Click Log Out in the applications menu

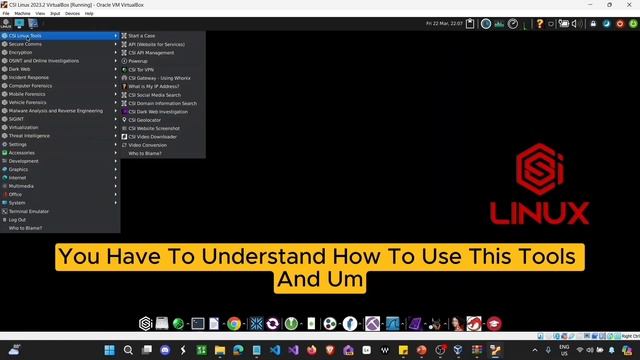click(x=60, y=220)
